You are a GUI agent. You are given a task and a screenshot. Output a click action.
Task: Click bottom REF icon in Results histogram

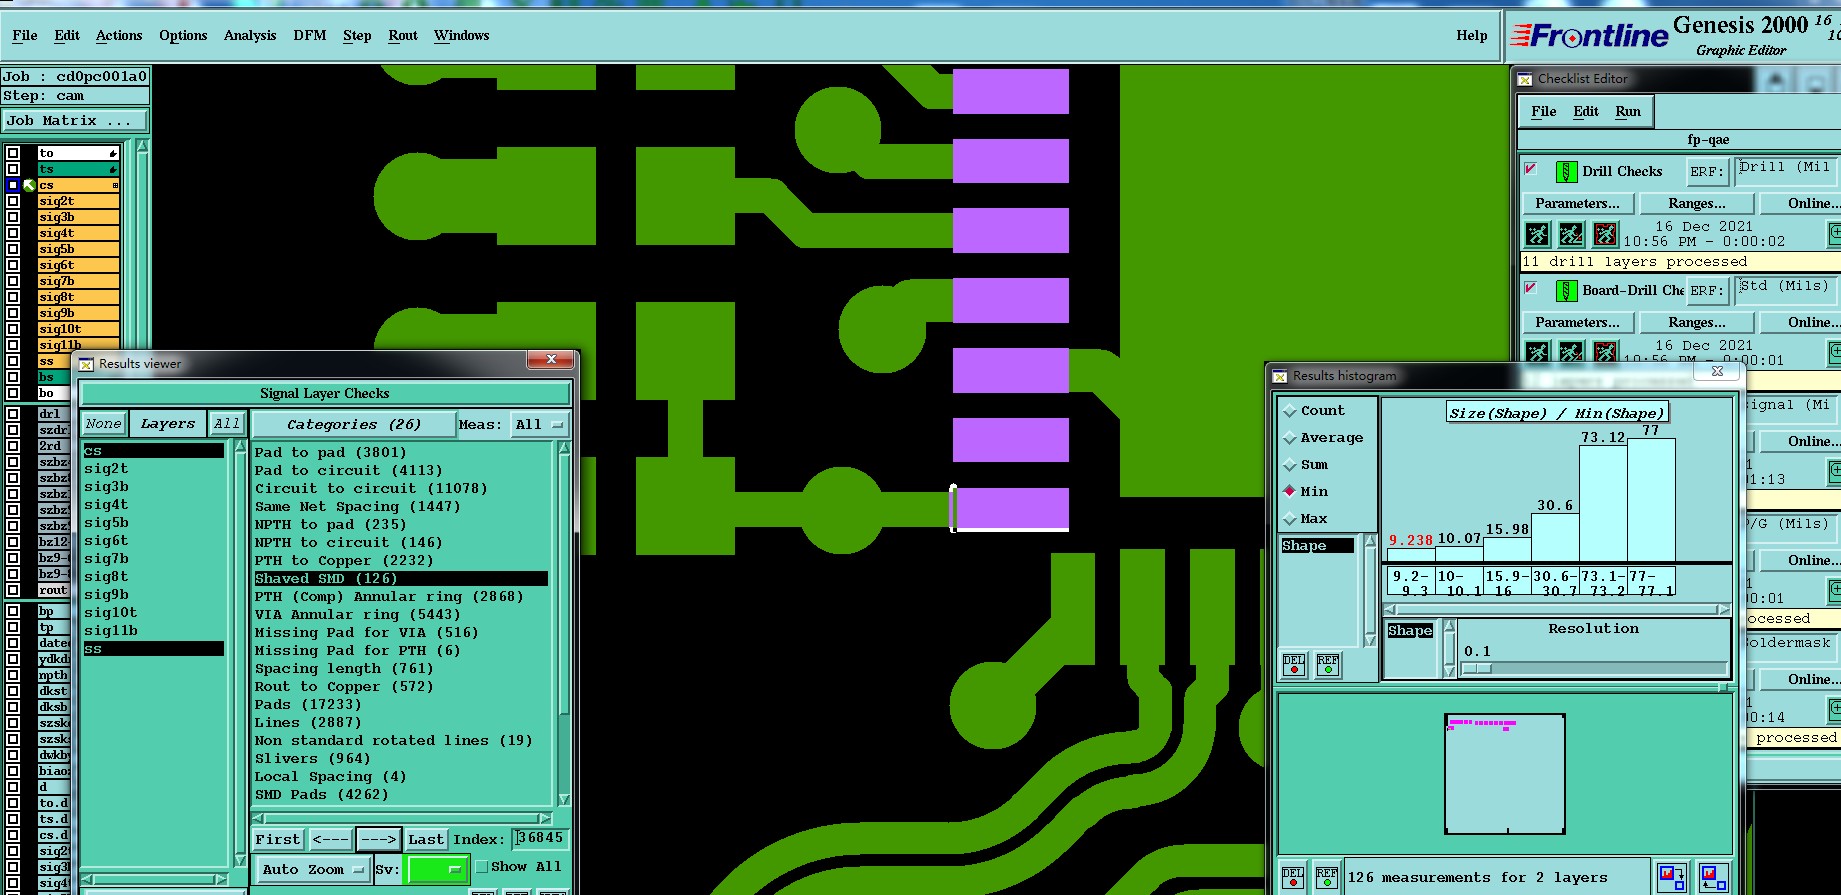[1327, 878]
